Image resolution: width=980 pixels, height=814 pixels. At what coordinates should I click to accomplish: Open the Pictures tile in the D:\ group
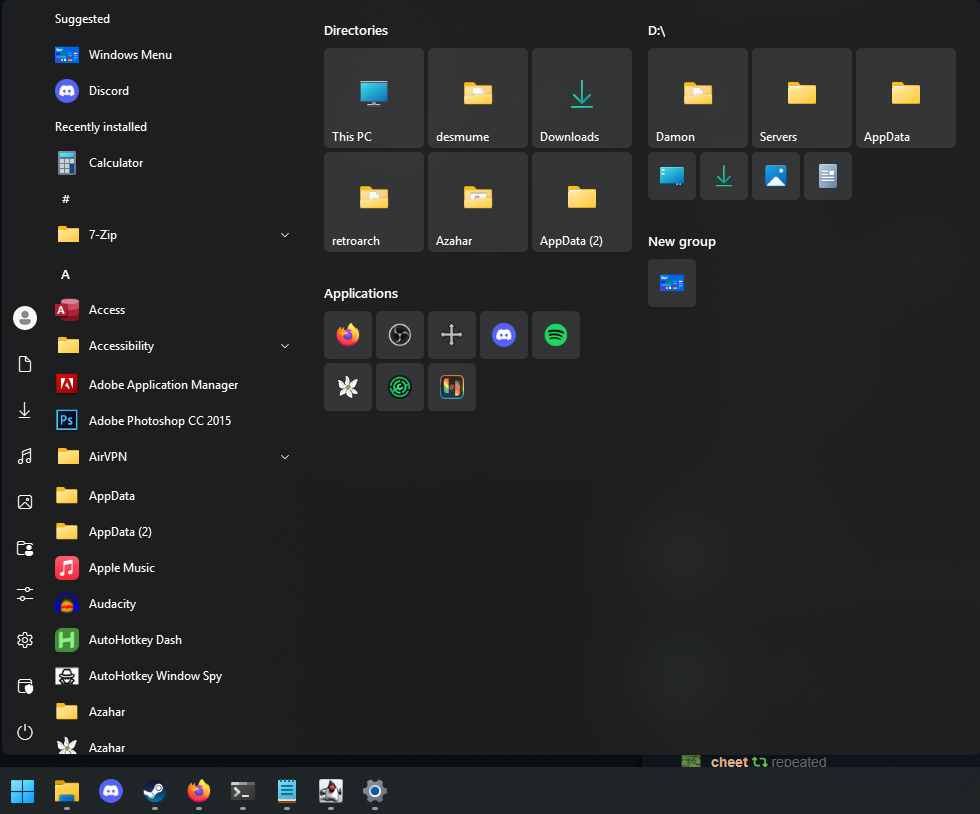tap(776, 176)
